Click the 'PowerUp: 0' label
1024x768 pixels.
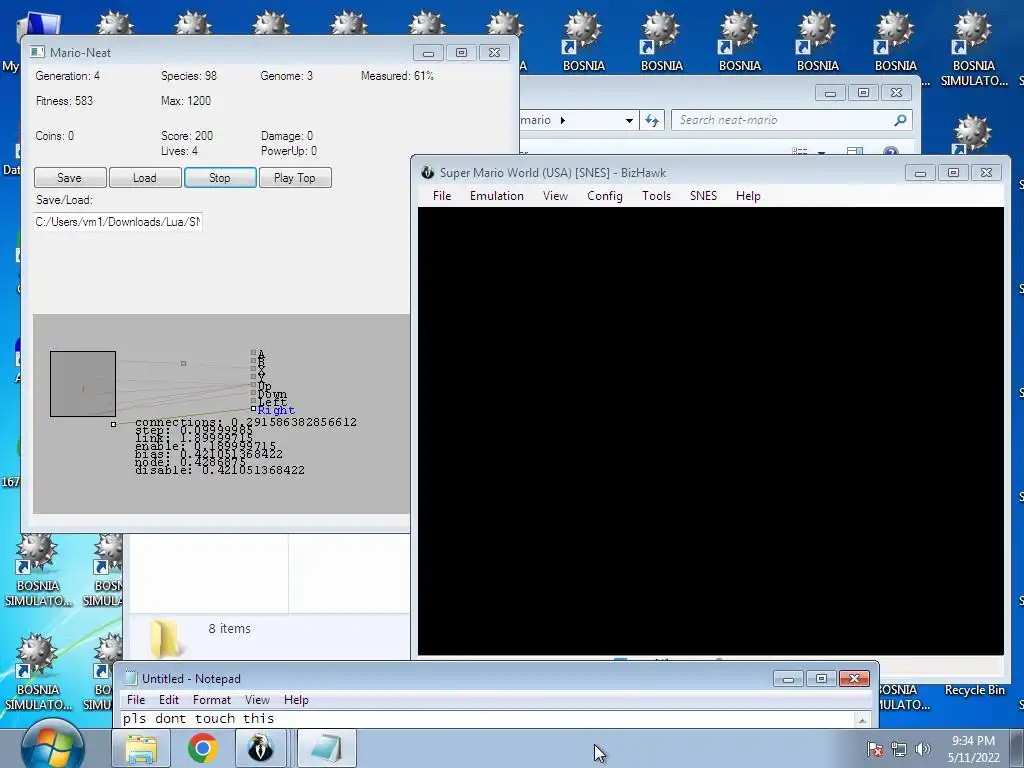pyautogui.click(x=289, y=151)
